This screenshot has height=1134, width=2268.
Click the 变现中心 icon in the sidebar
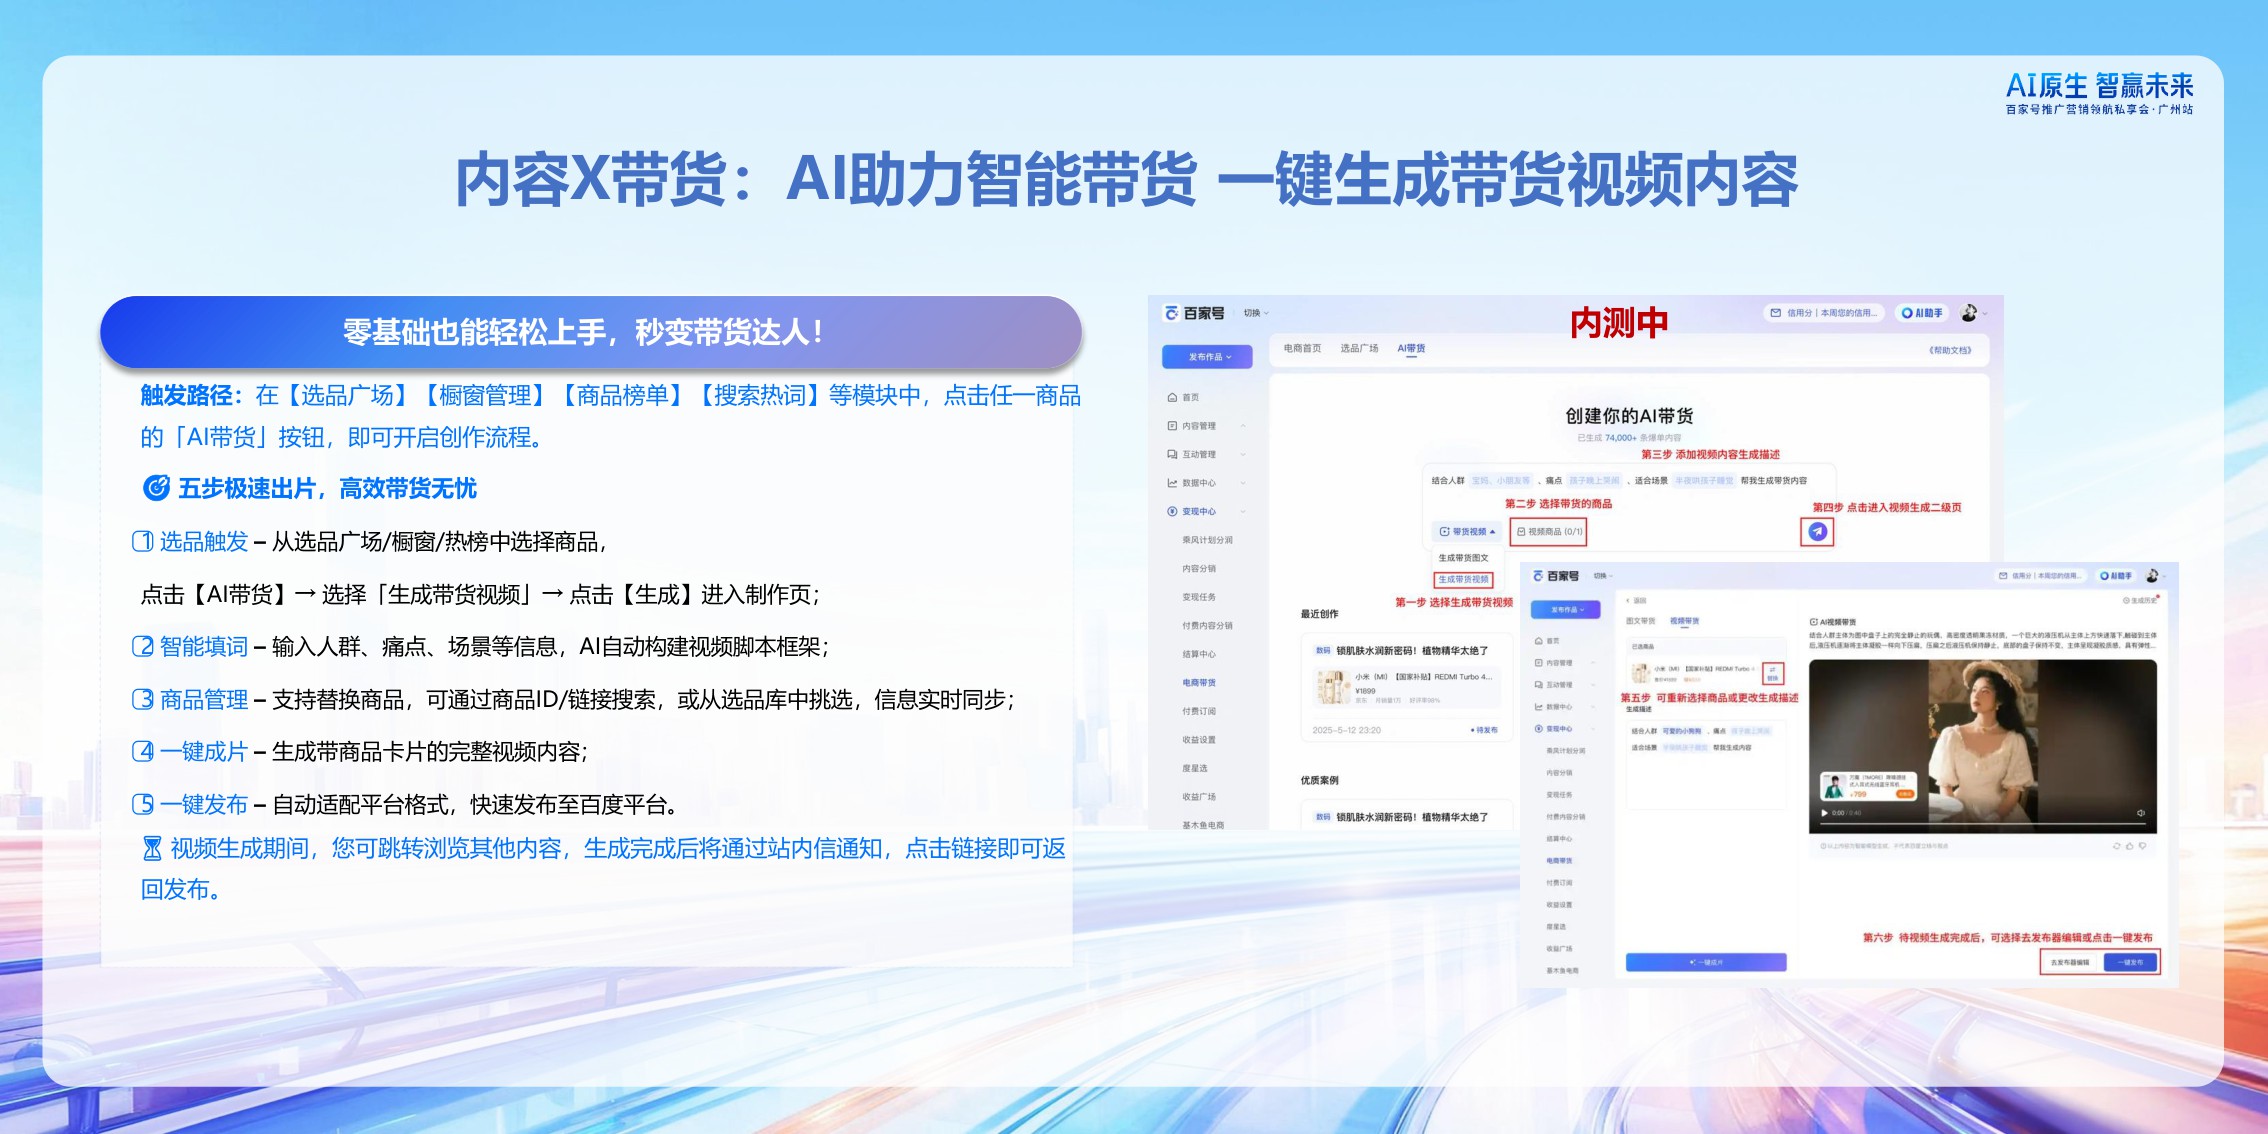pos(1172,511)
